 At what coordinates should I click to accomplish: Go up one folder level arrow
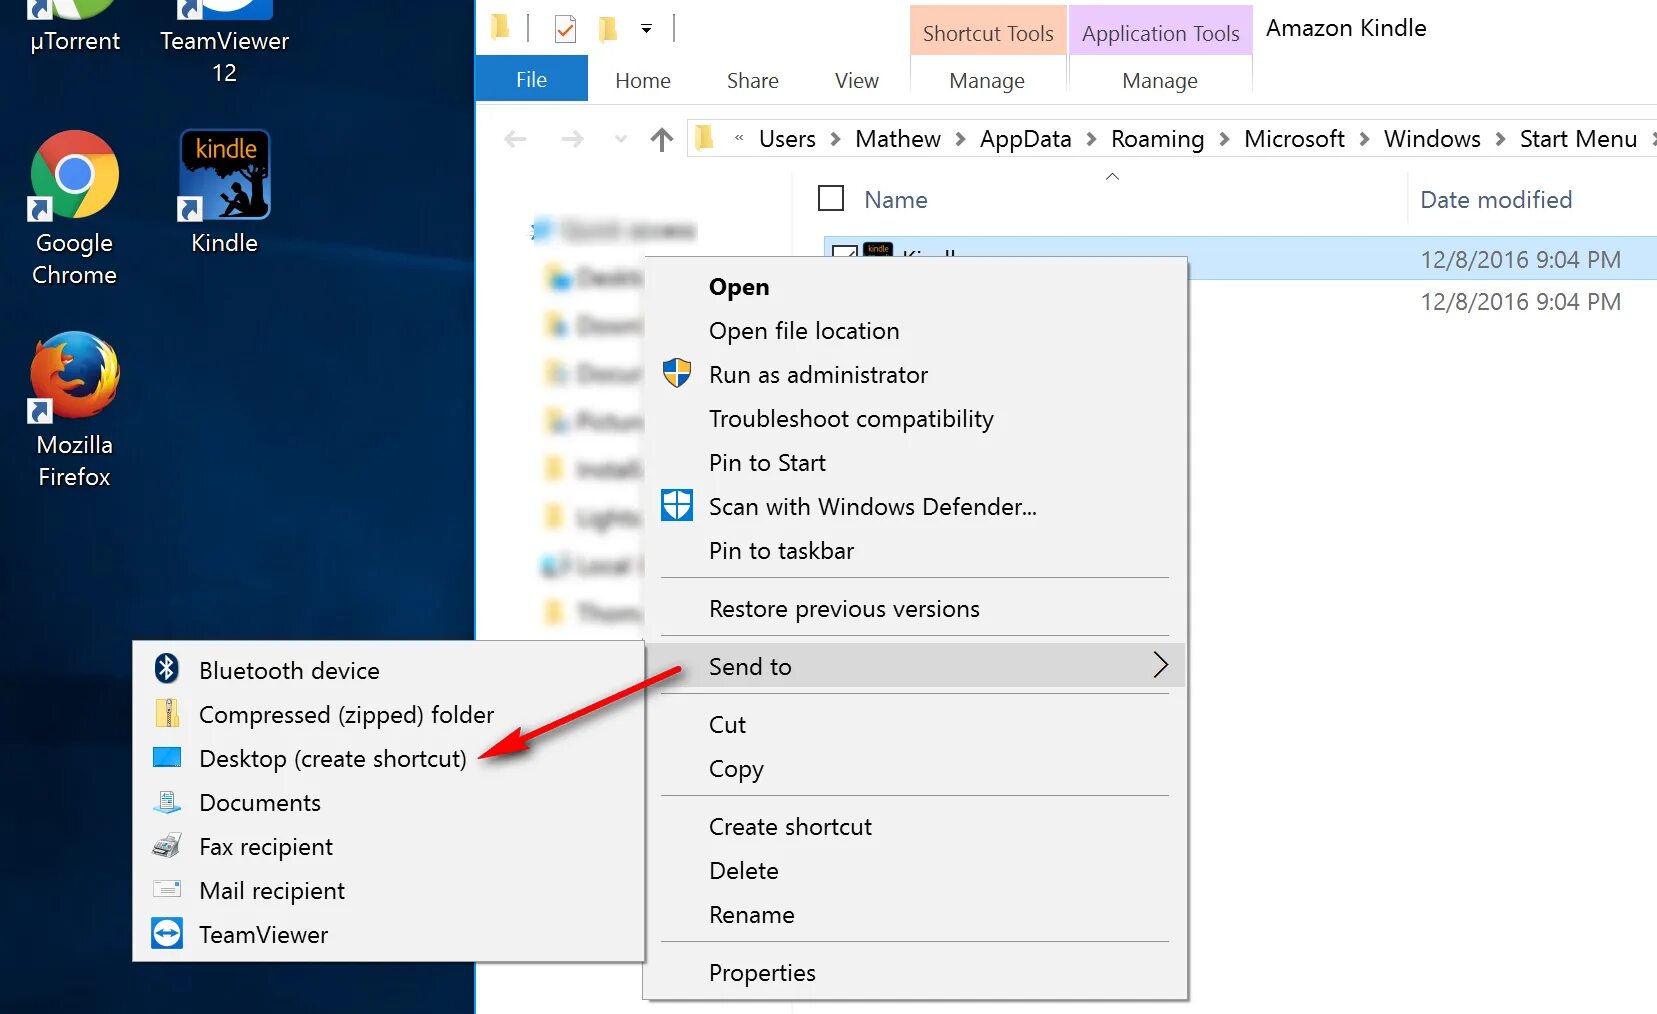pos(661,139)
